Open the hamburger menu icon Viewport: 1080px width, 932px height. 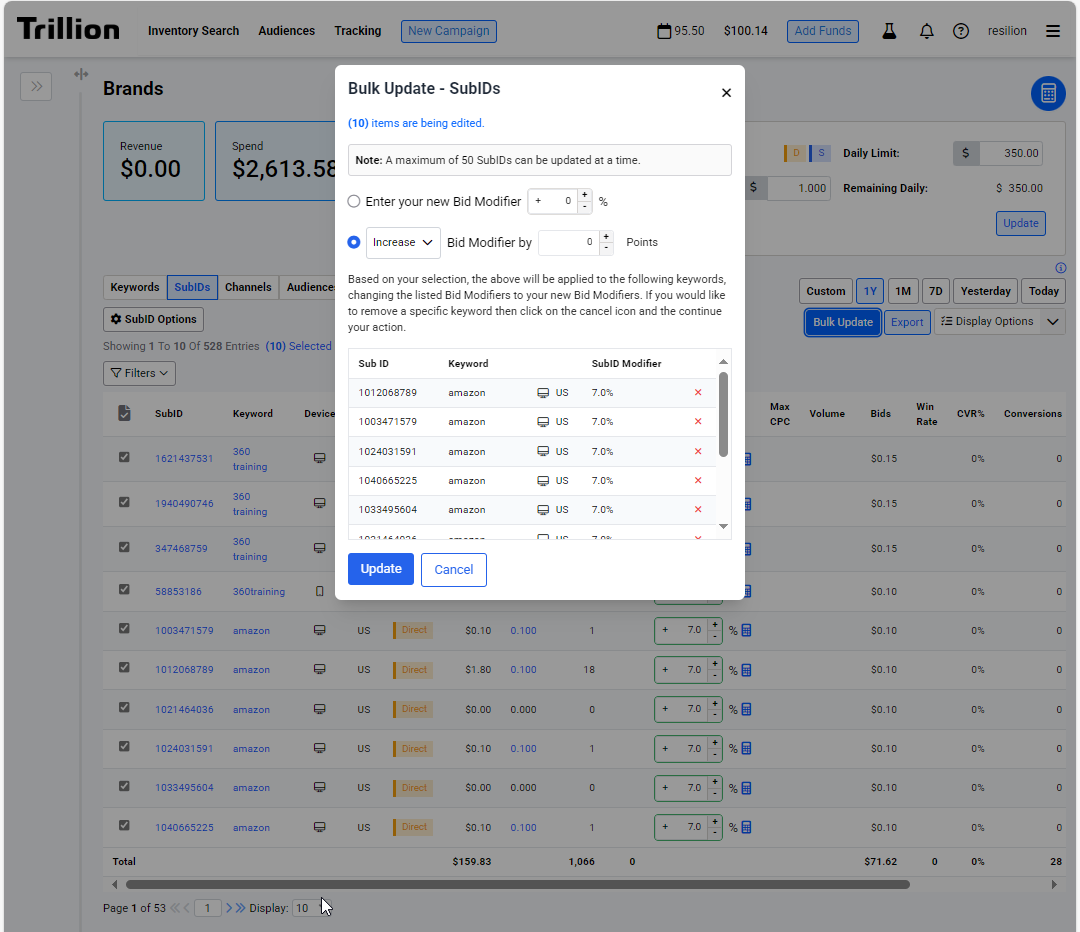pos(1053,31)
